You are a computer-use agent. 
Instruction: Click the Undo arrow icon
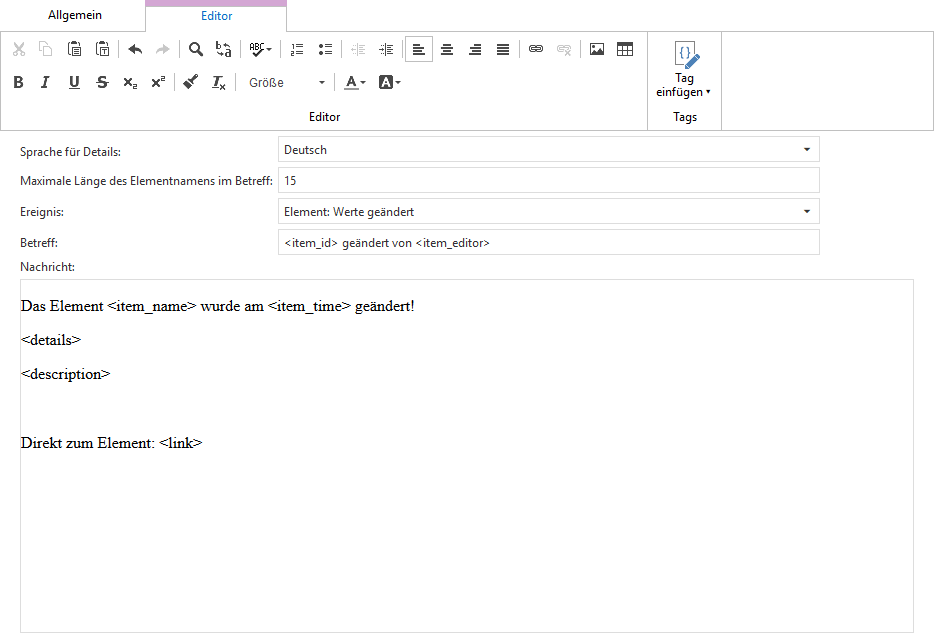tap(135, 49)
